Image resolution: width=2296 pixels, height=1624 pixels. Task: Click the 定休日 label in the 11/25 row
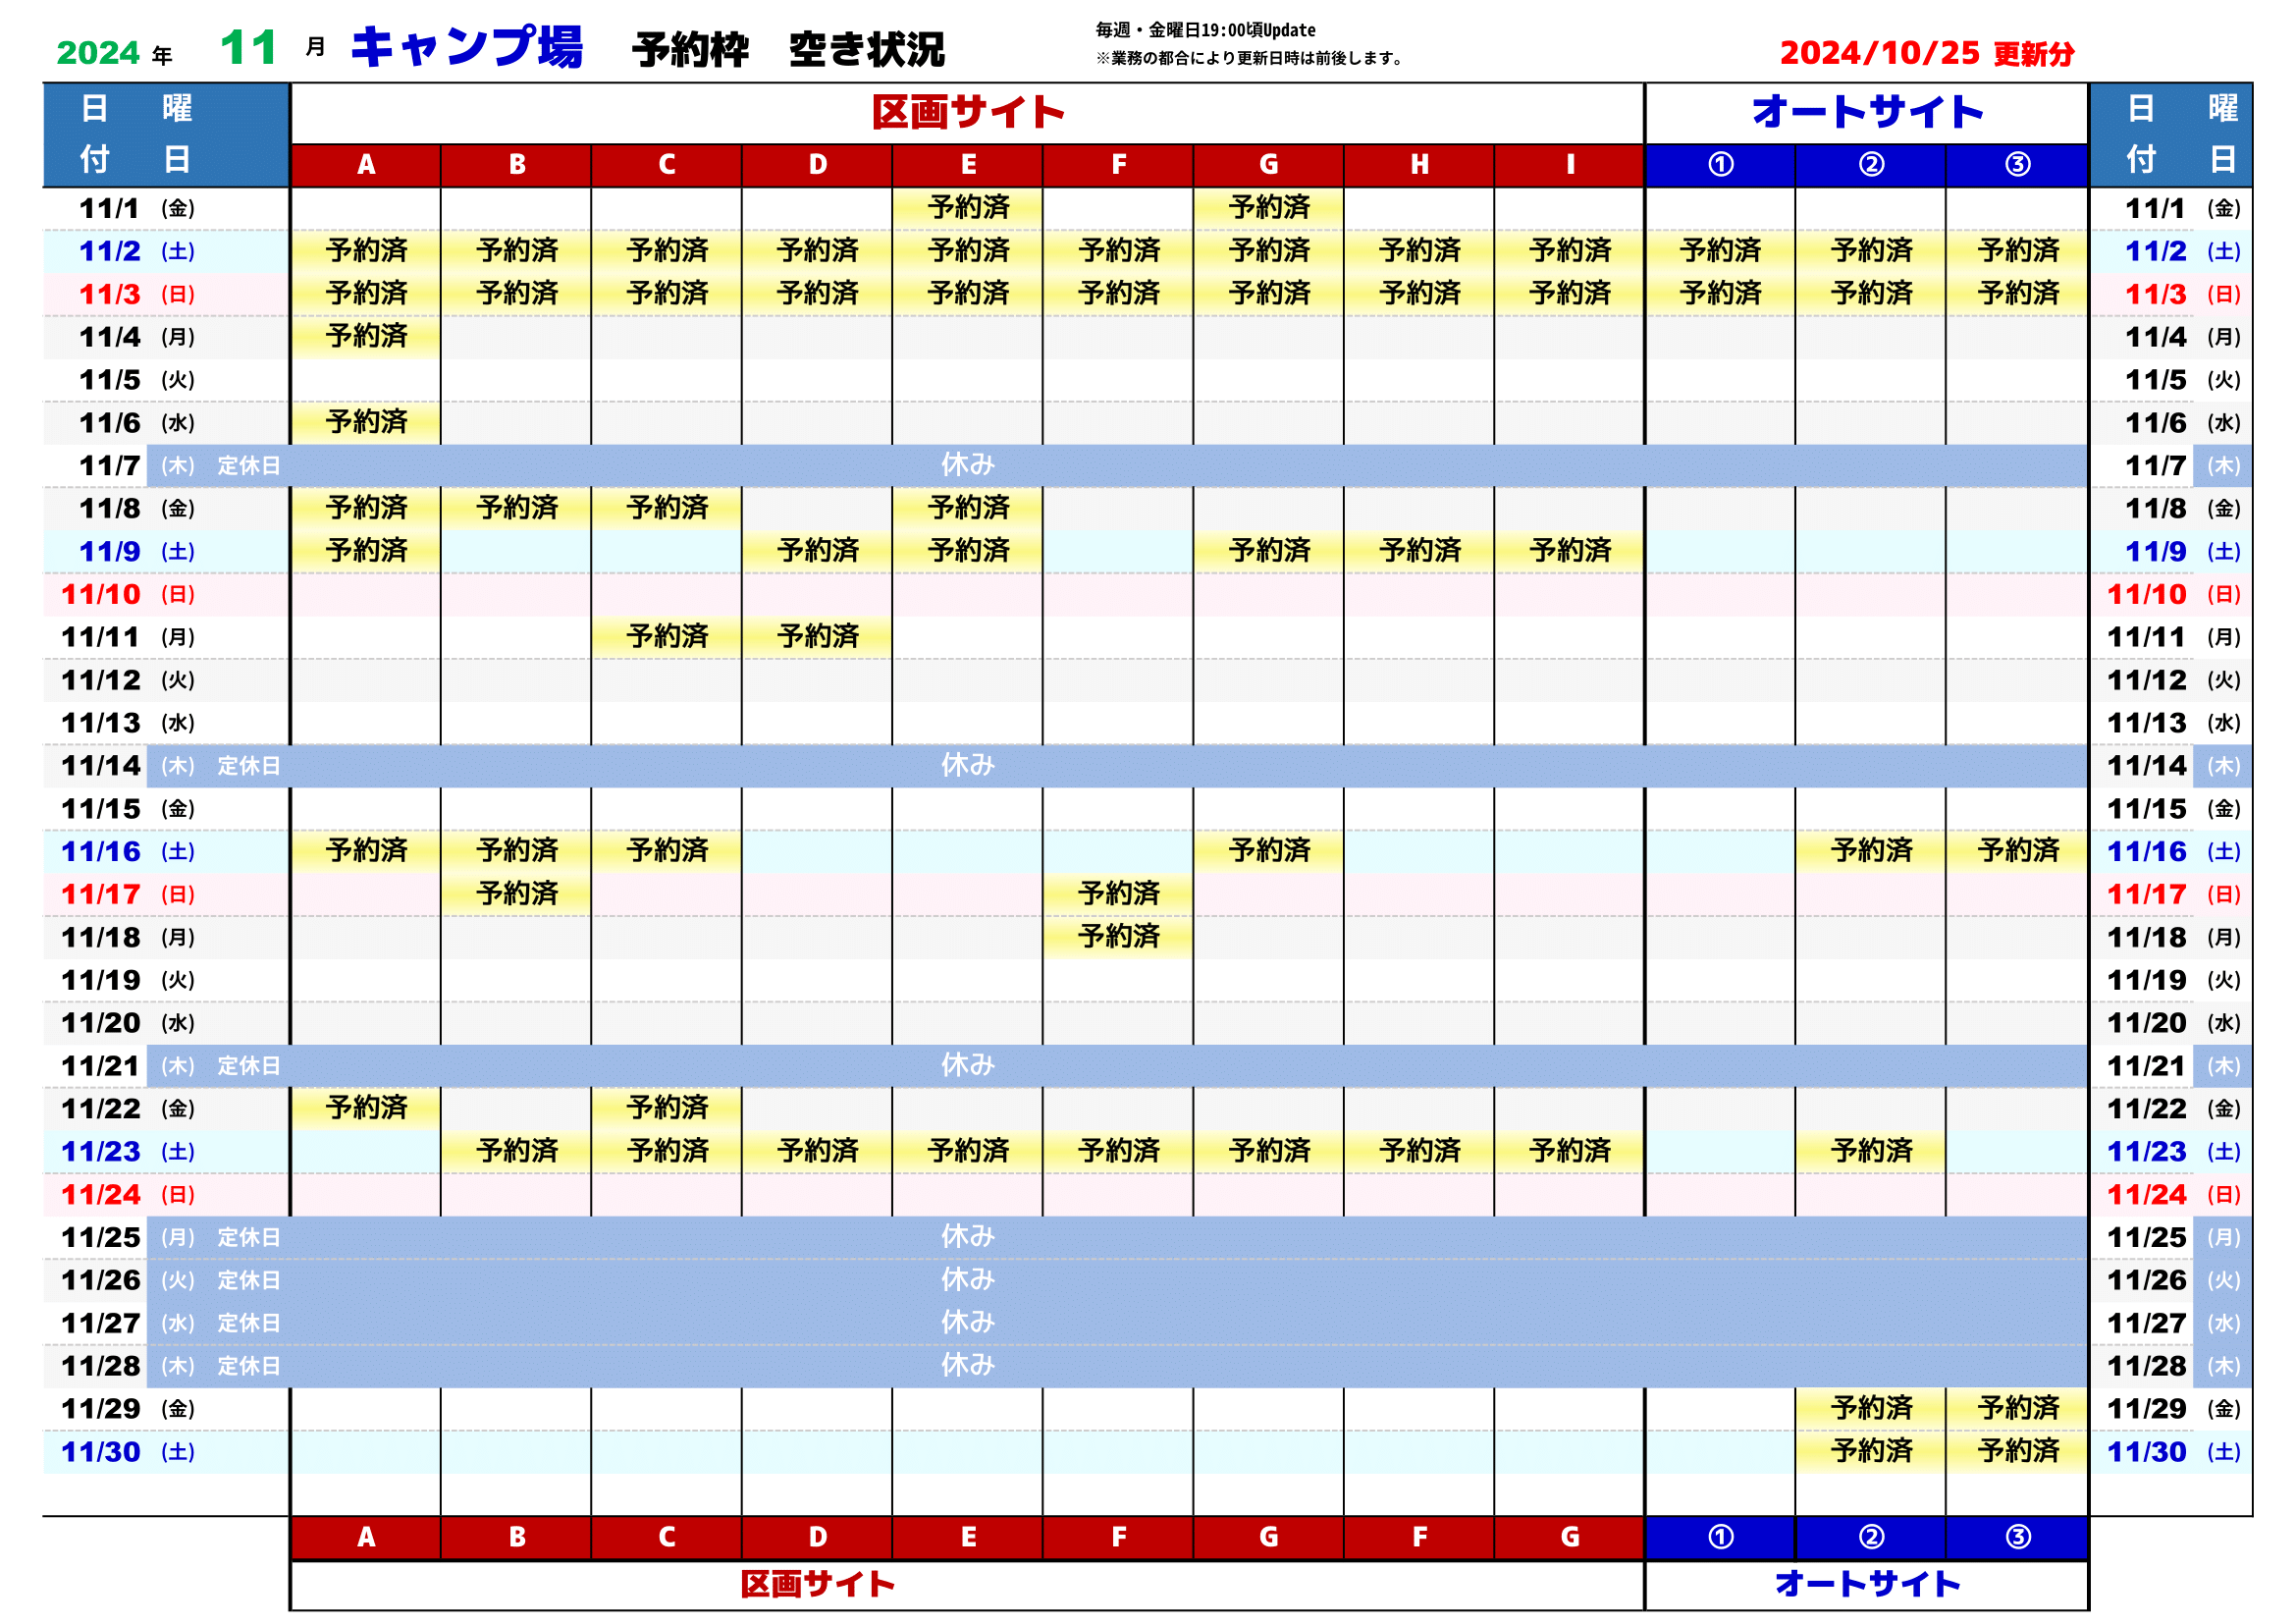[x=249, y=1237]
